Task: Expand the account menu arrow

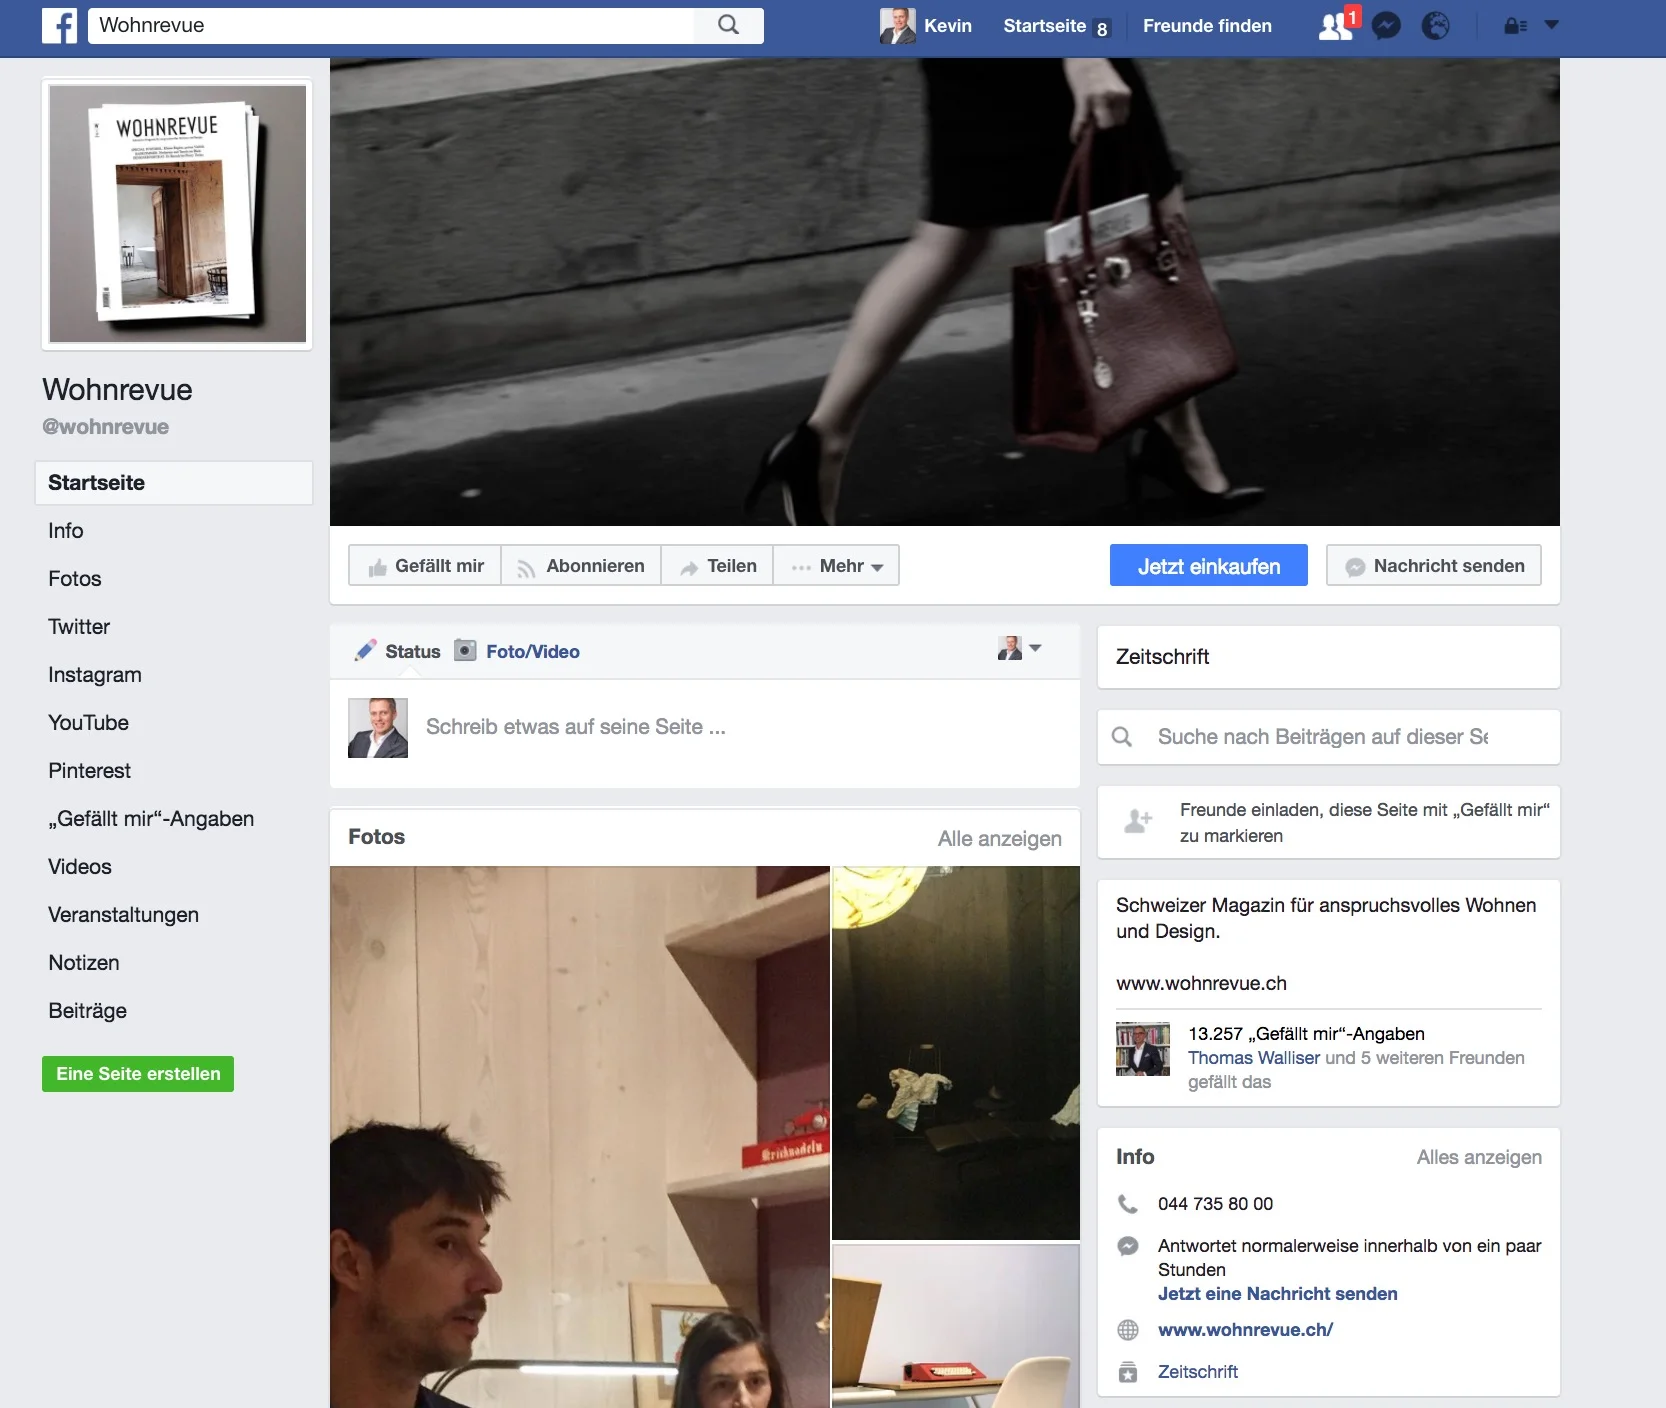Action: pyautogui.click(x=1552, y=25)
